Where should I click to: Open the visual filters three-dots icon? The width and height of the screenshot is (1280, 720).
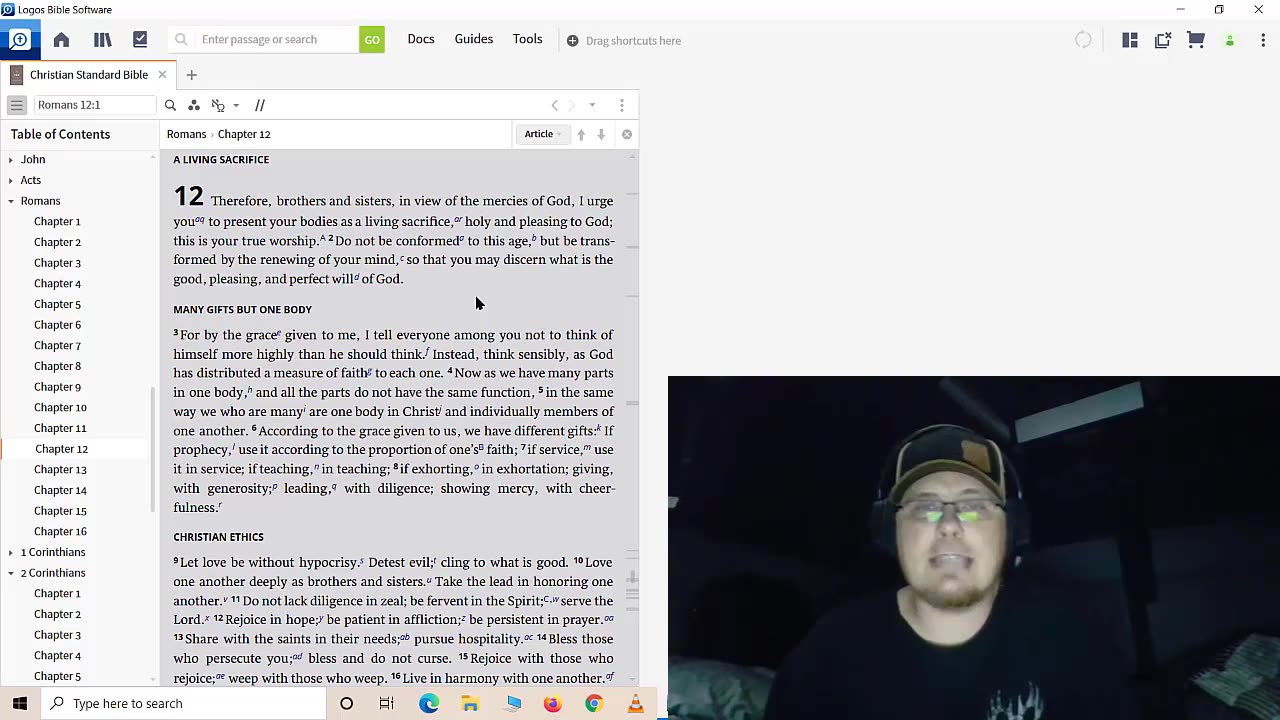pyautogui.click(x=194, y=105)
